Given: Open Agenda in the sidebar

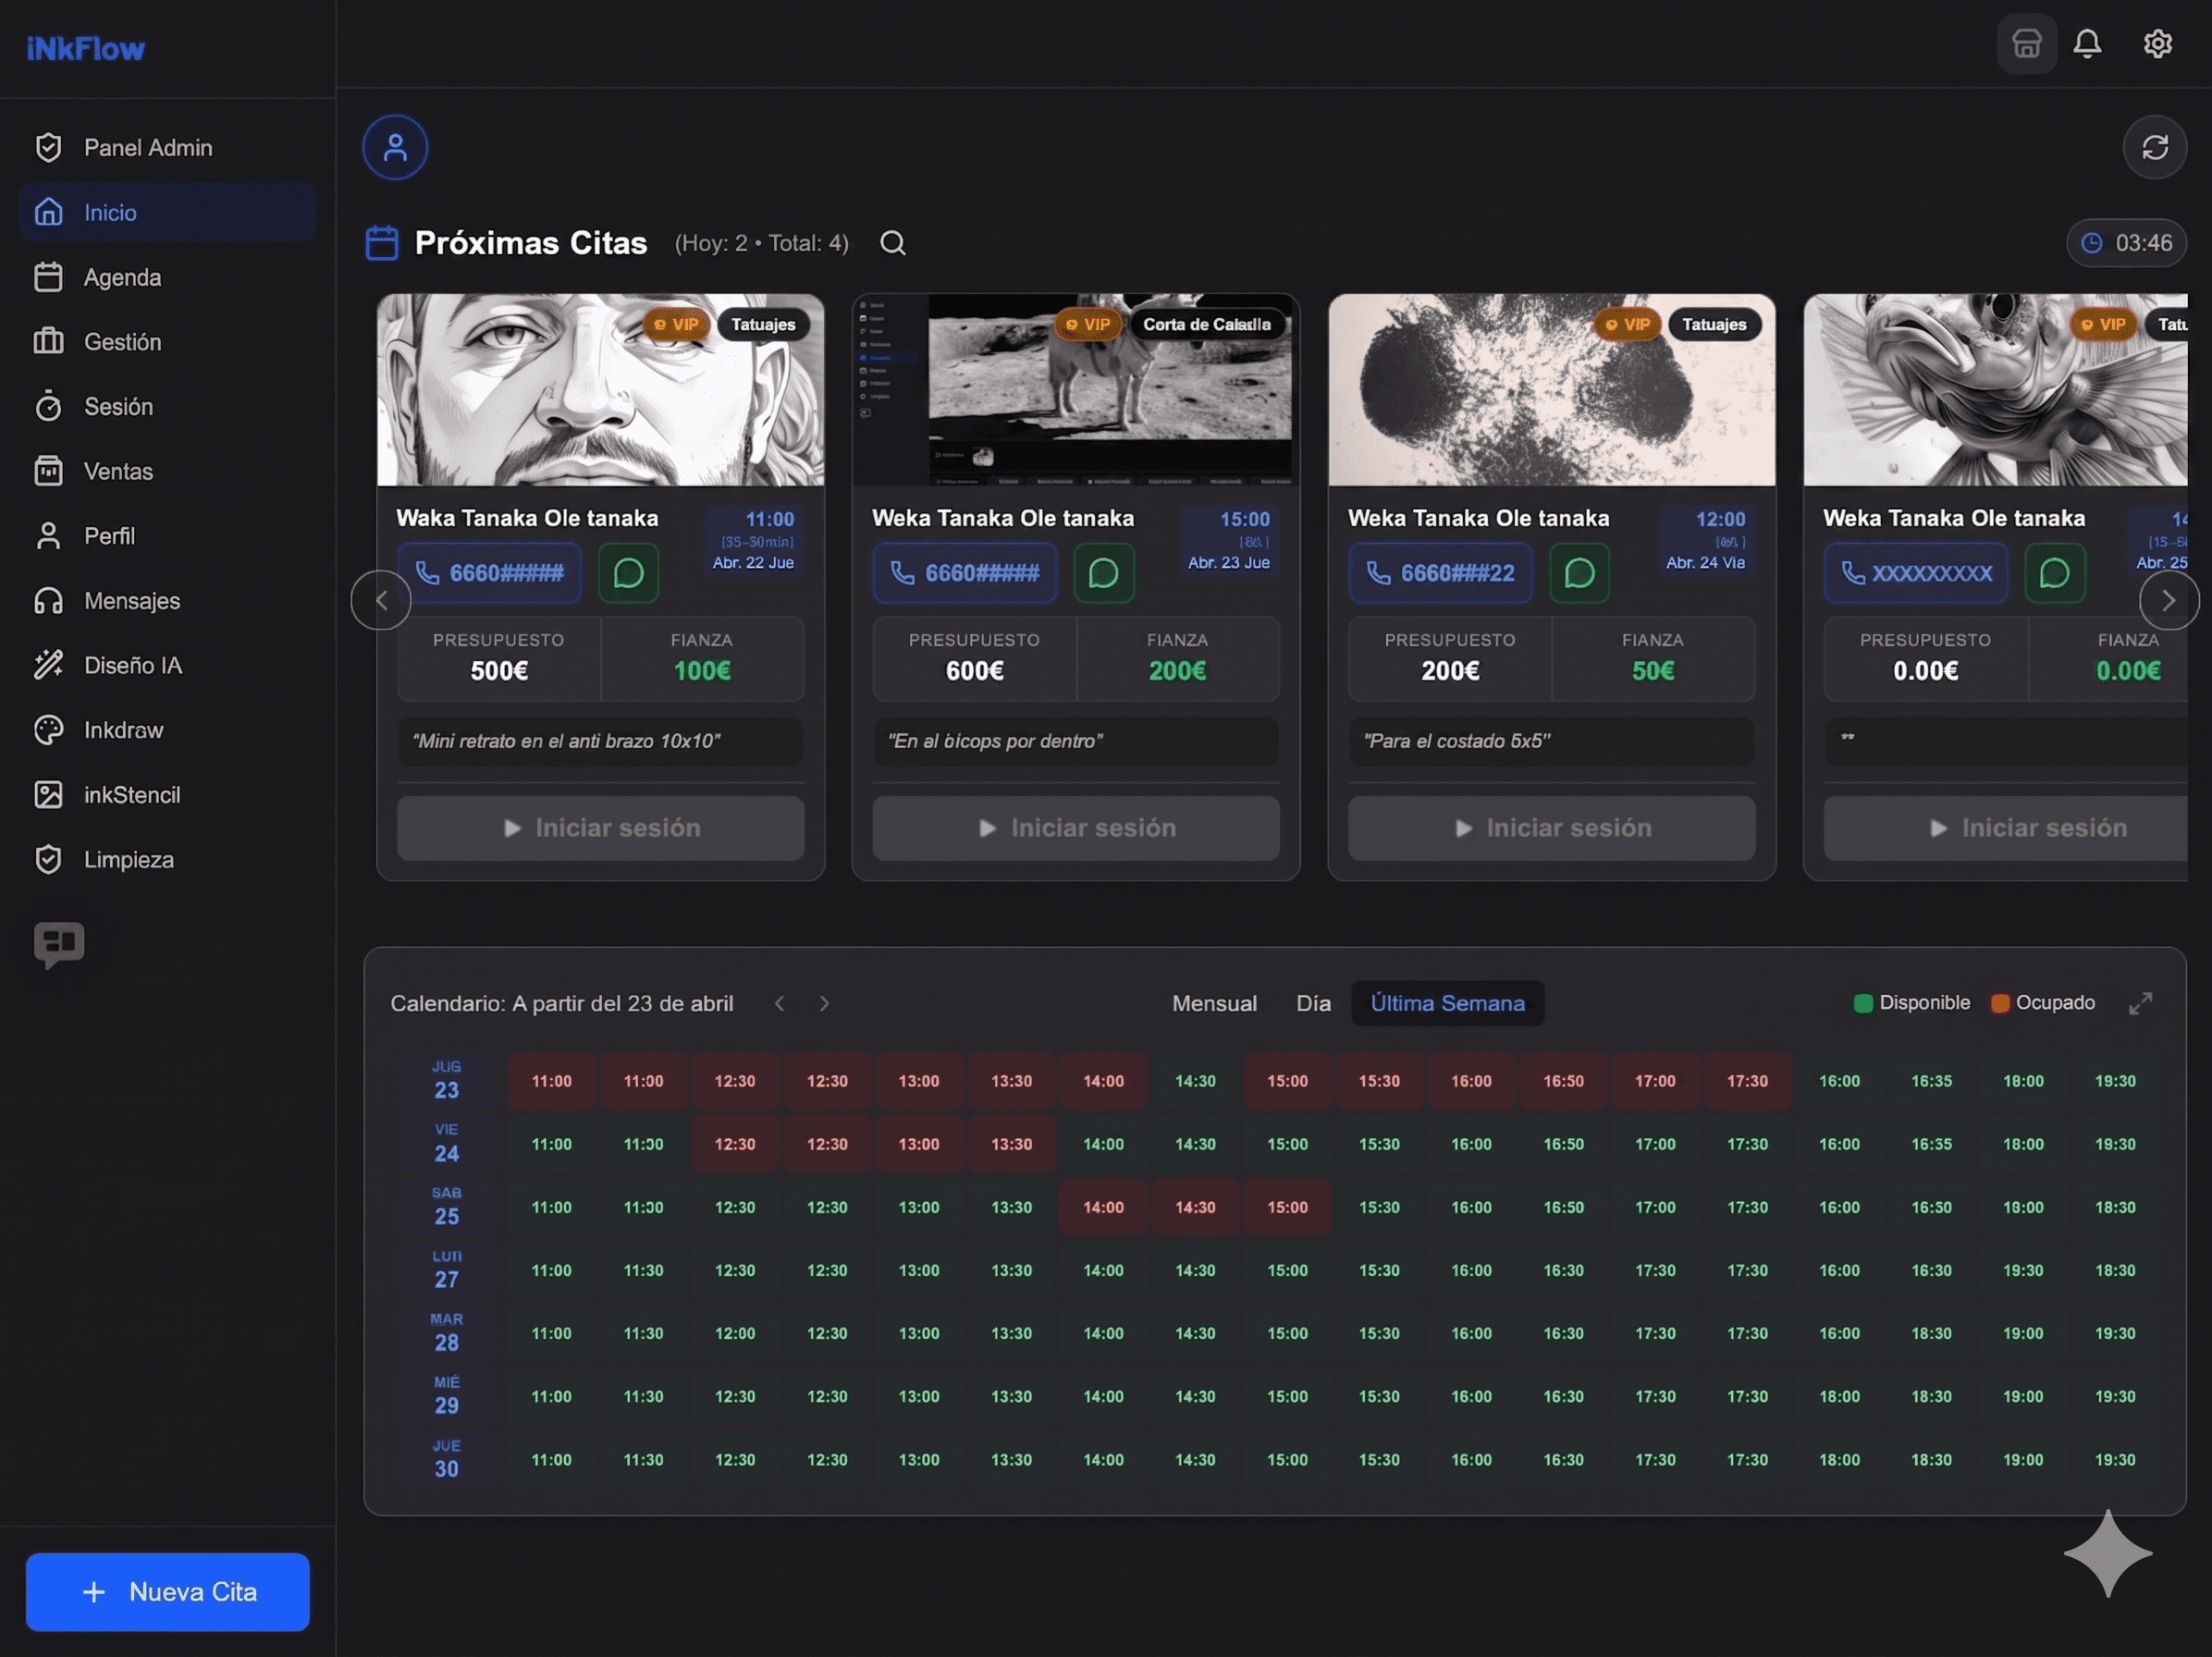Looking at the screenshot, I should 122,277.
